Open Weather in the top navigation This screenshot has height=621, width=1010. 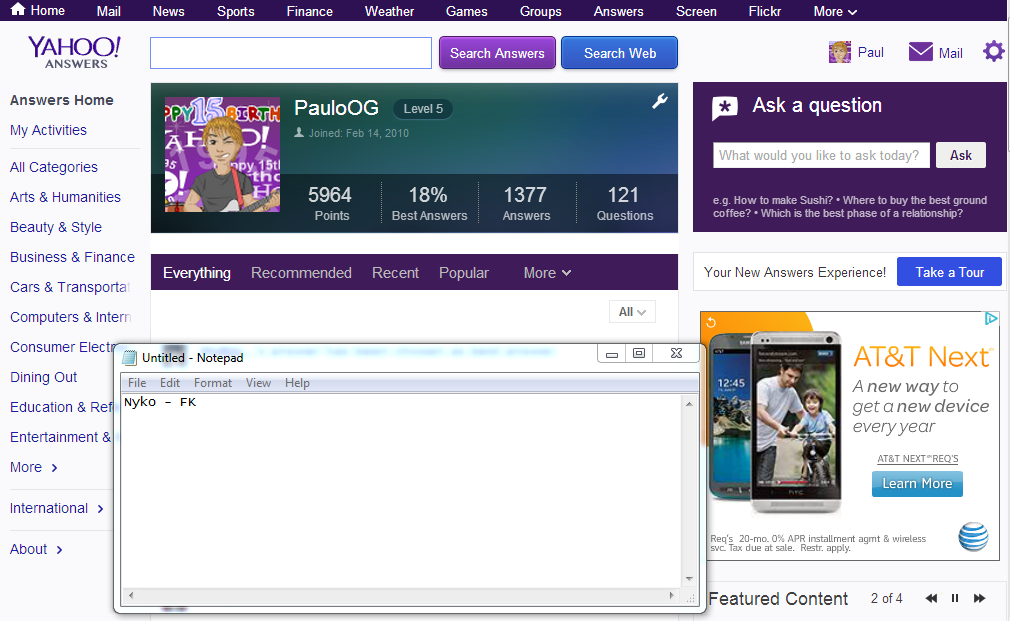(389, 12)
